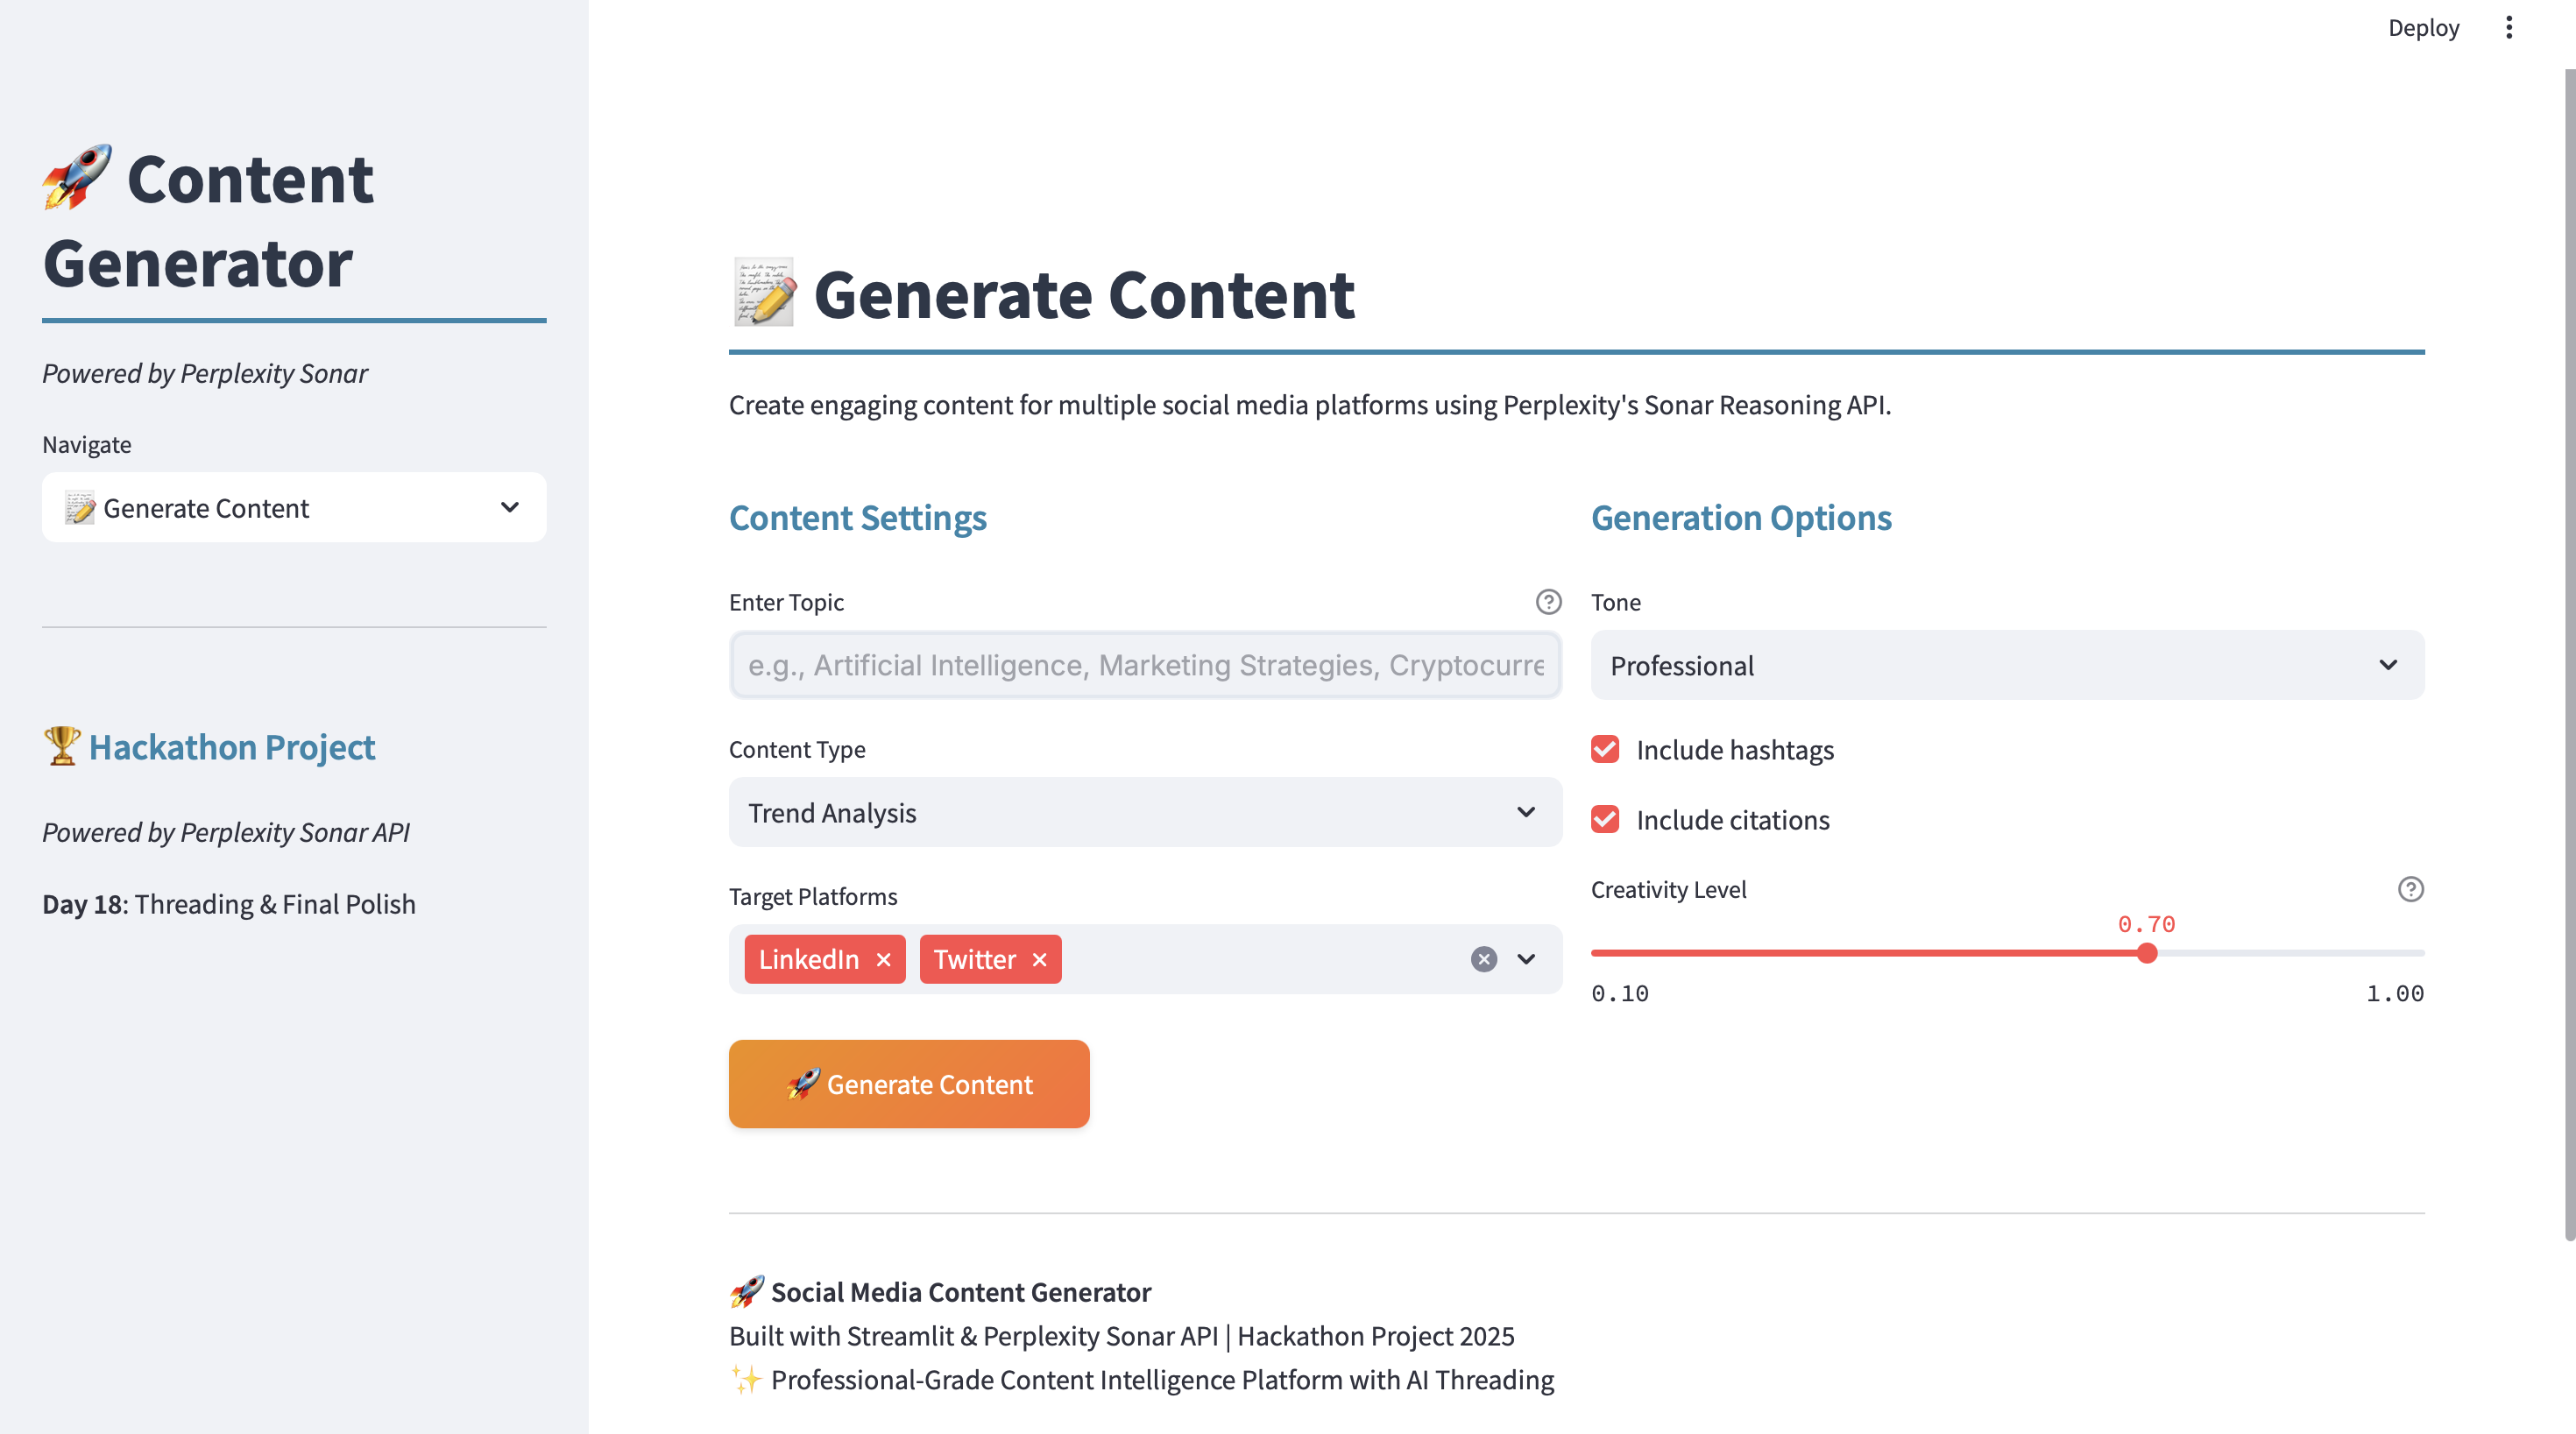
Task: Expand the Target Platforms options chevron
Action: pos(1526,960)
